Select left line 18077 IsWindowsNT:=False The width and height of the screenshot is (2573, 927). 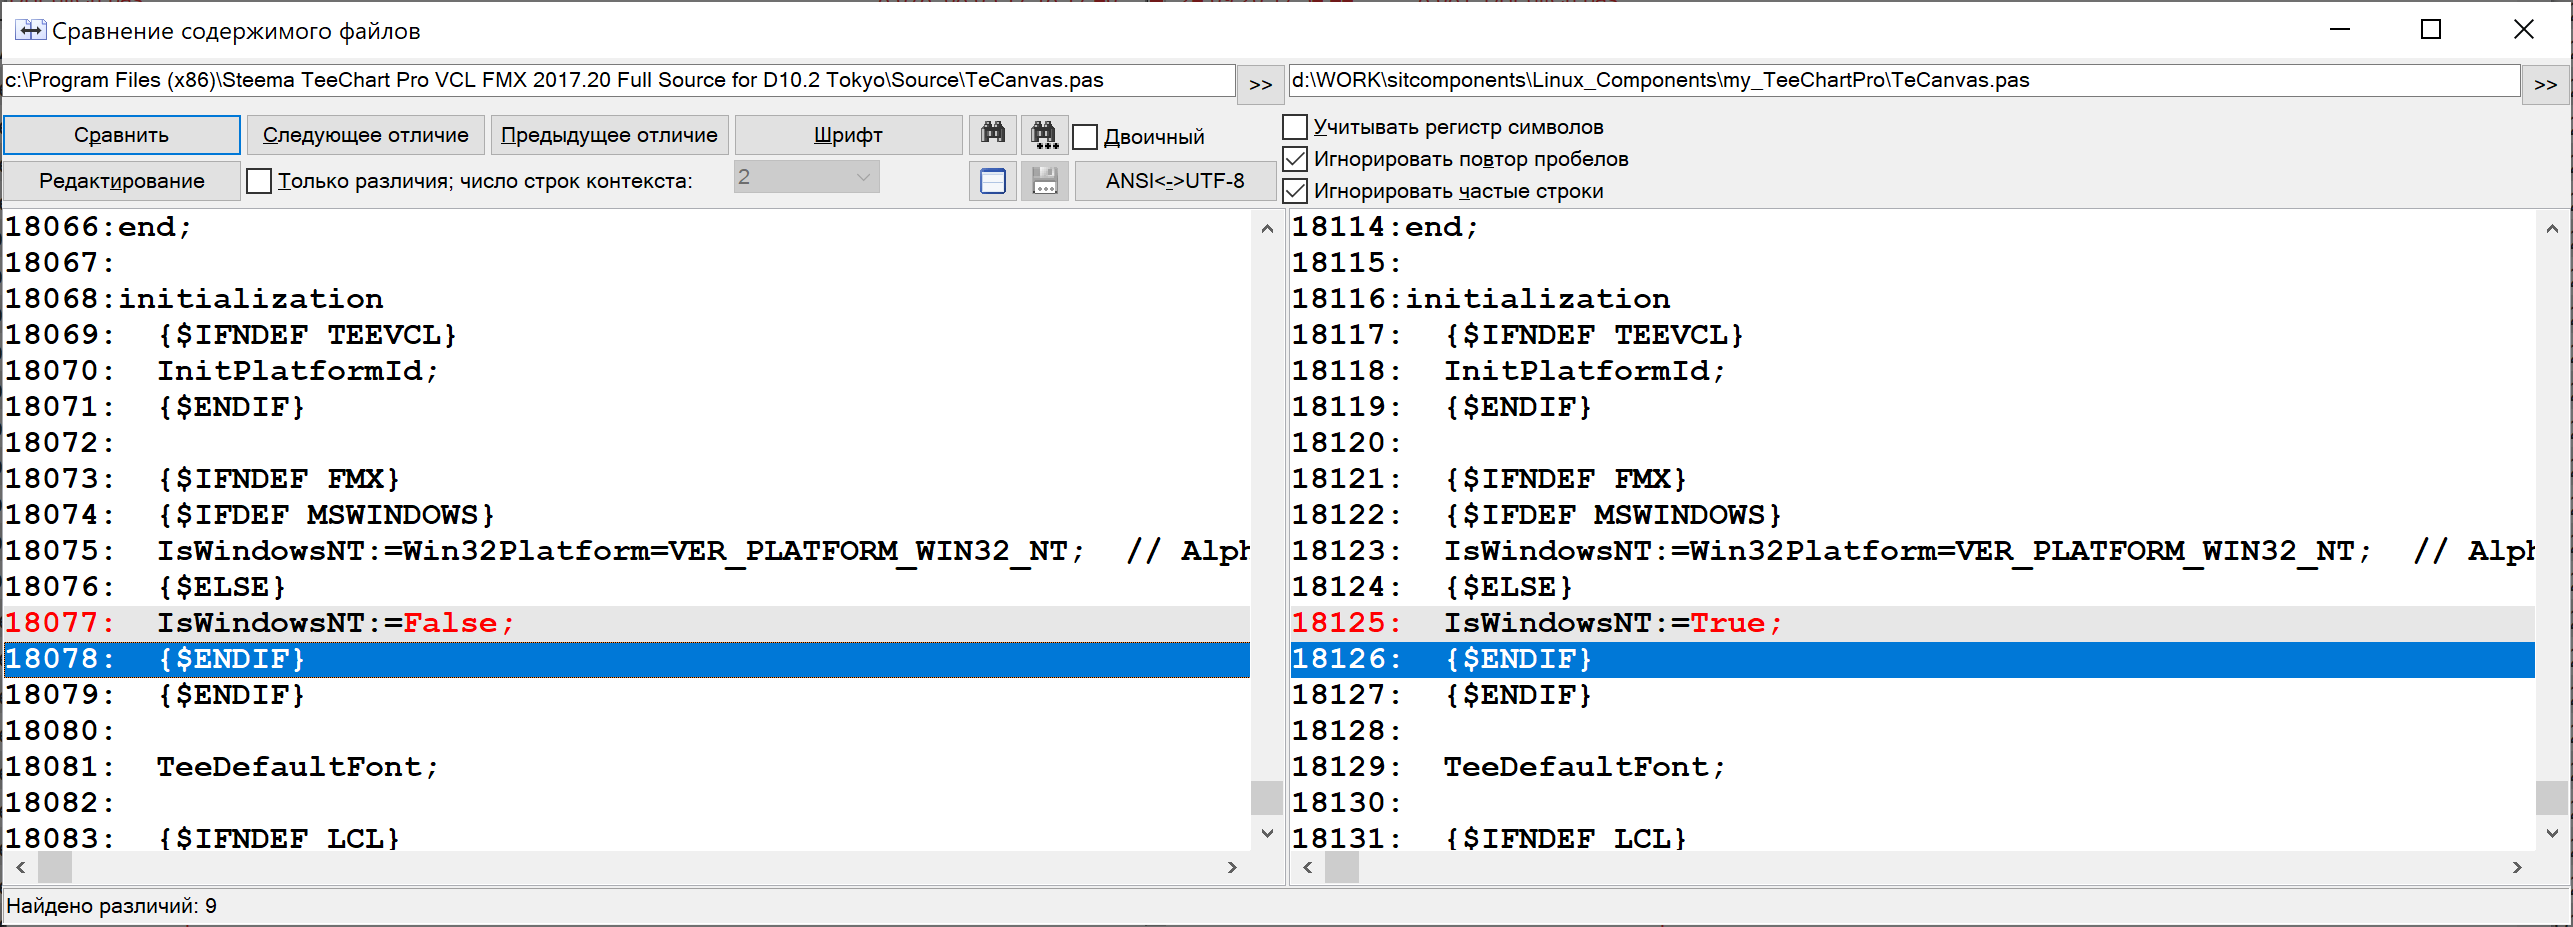627,623
